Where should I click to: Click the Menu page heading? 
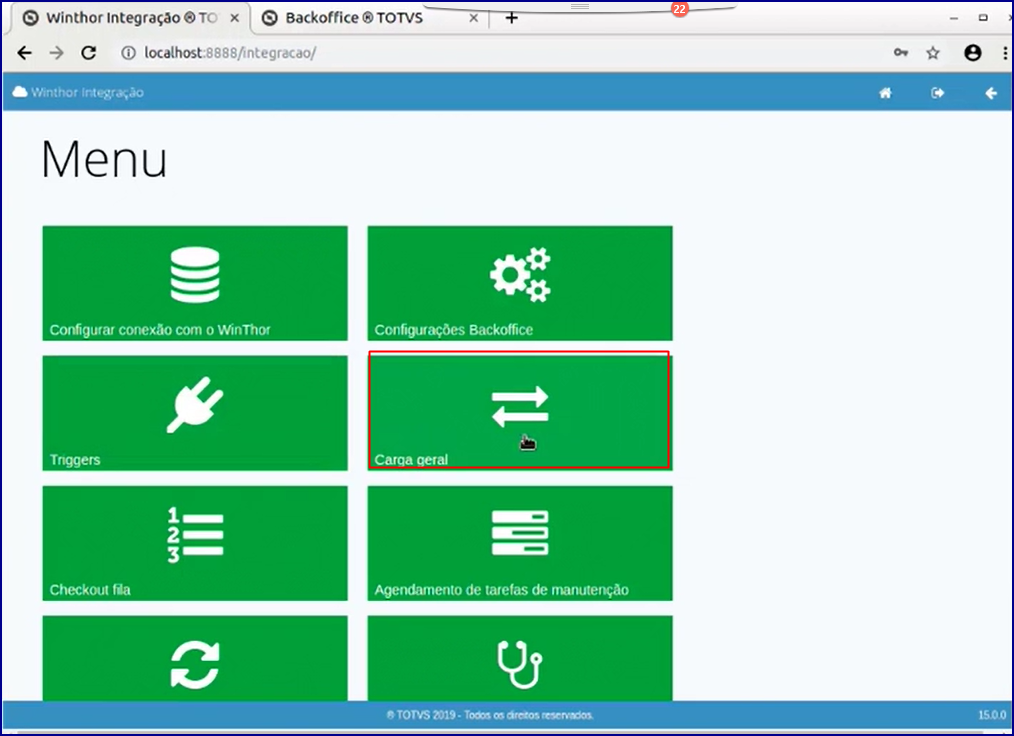click(x=104, y=159)
